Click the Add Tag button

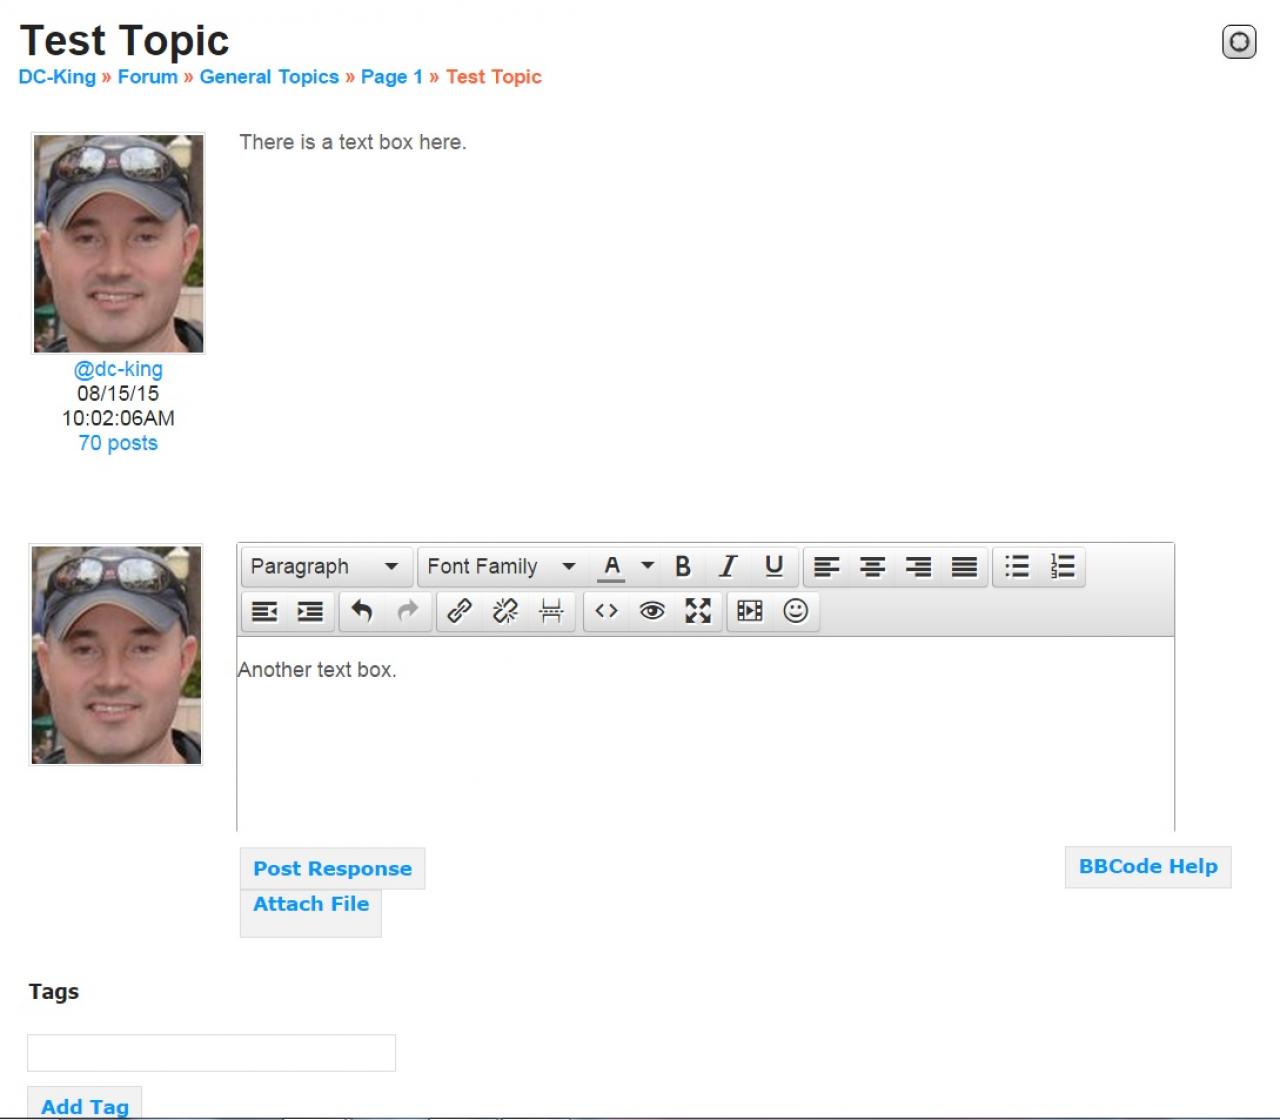[85, 1104]
